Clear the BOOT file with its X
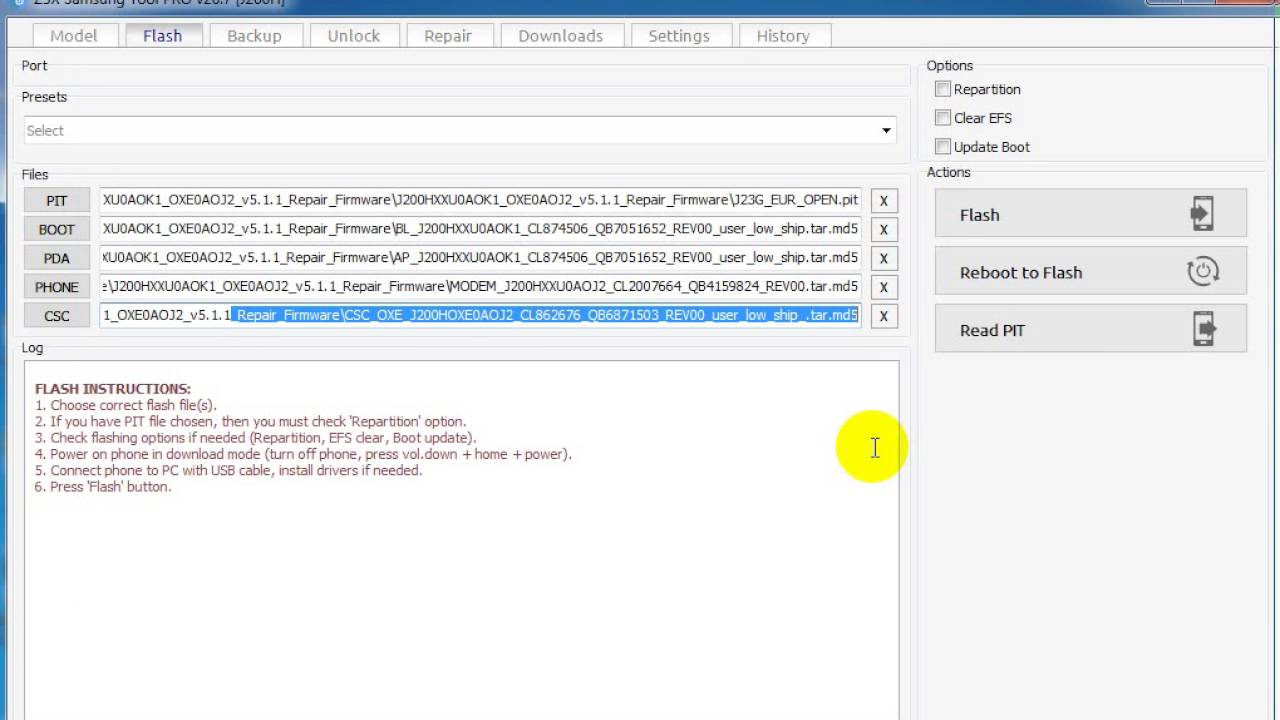 pyautogui.click(x=884, y=229)
